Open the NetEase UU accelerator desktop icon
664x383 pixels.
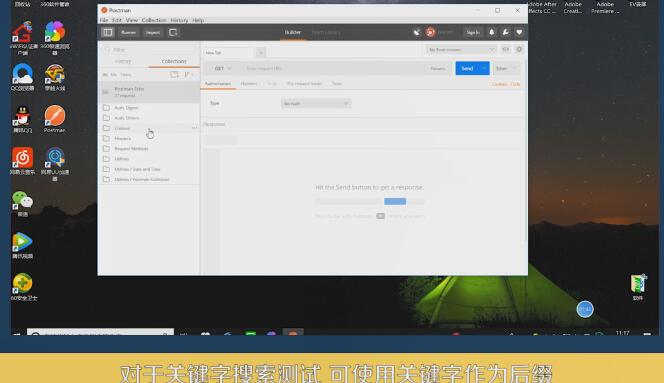55,164
